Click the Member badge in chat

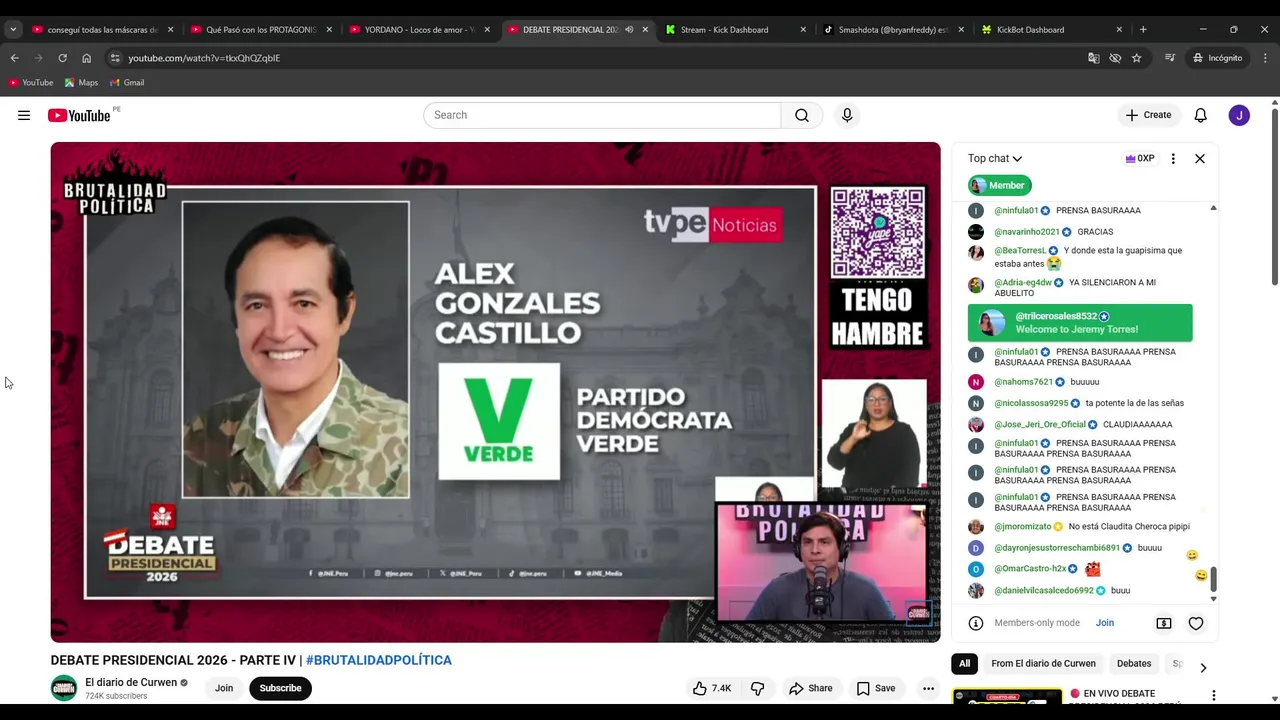999,185
